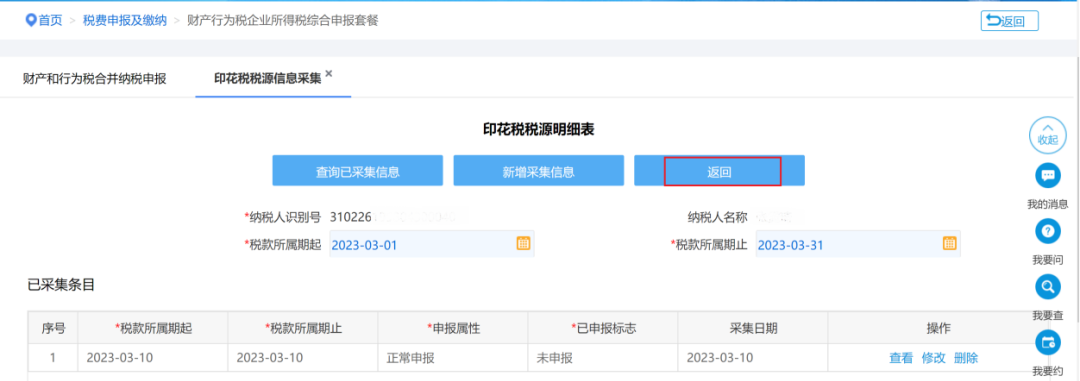Viewport: 1080px width, 381px height.
Task: Open the 我的消息 chat bubble icon
Action: (1048, 176)
